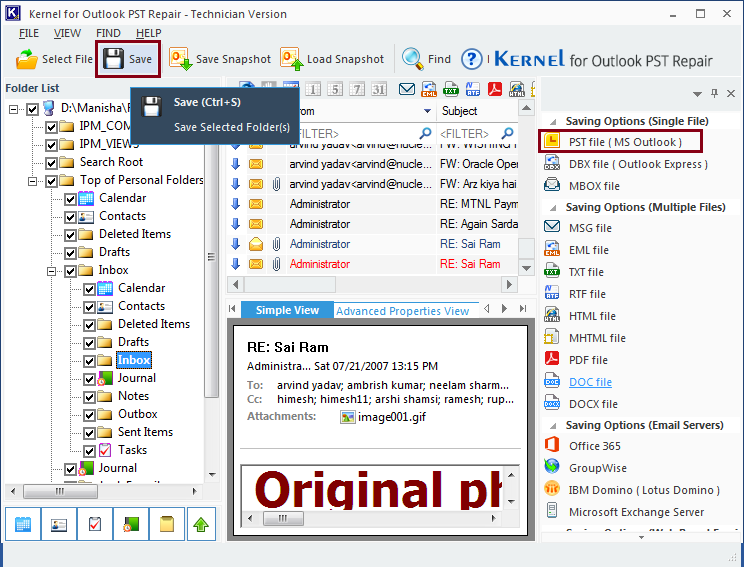Open the FIND menu
Viewport: 744px width, 567px height.
pyautogui.click(x=108, y=33)
